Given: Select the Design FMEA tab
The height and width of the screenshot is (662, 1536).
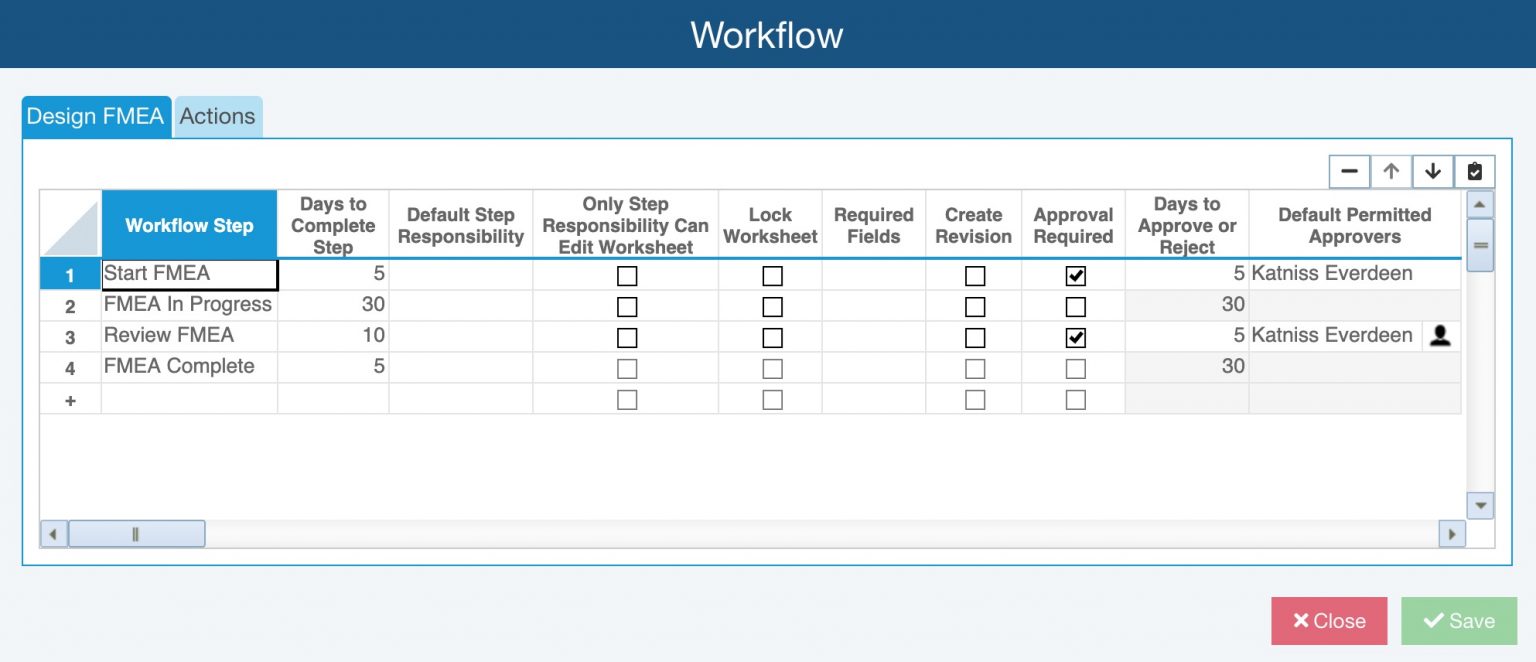Looking at the screenshot, I should pos(96,117).
